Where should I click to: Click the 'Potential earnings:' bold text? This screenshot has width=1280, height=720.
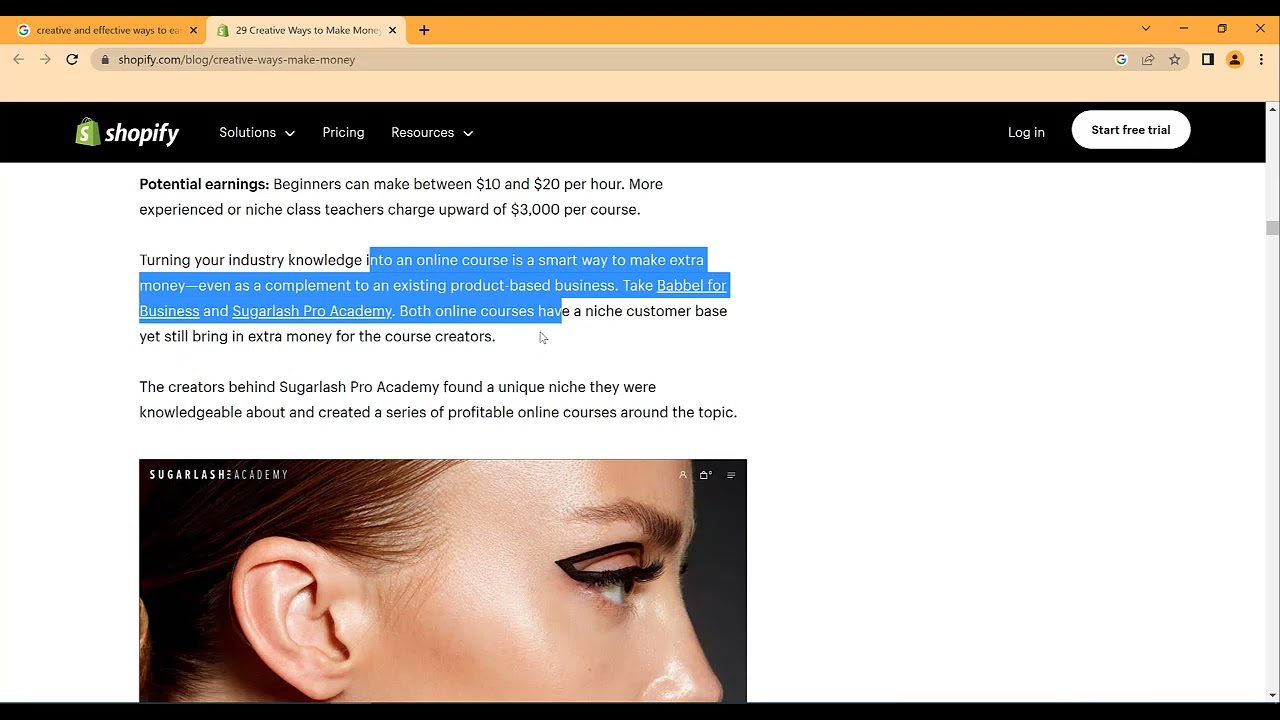pyautogui.click(x=204, y=184)
